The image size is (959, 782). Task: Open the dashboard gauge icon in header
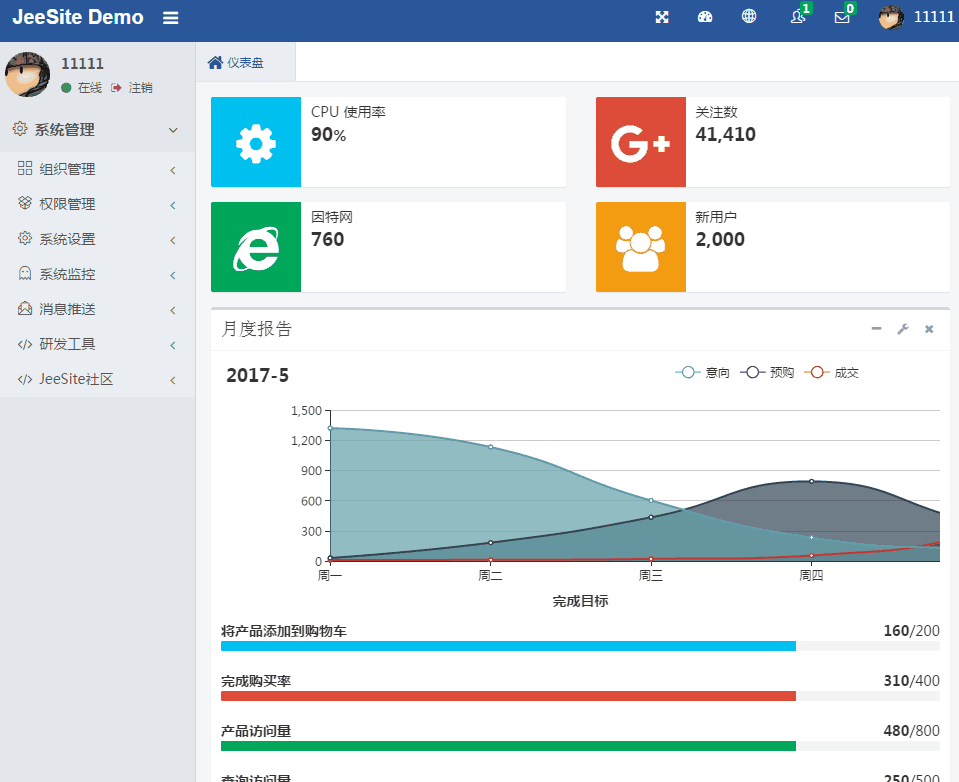point(705,17)
